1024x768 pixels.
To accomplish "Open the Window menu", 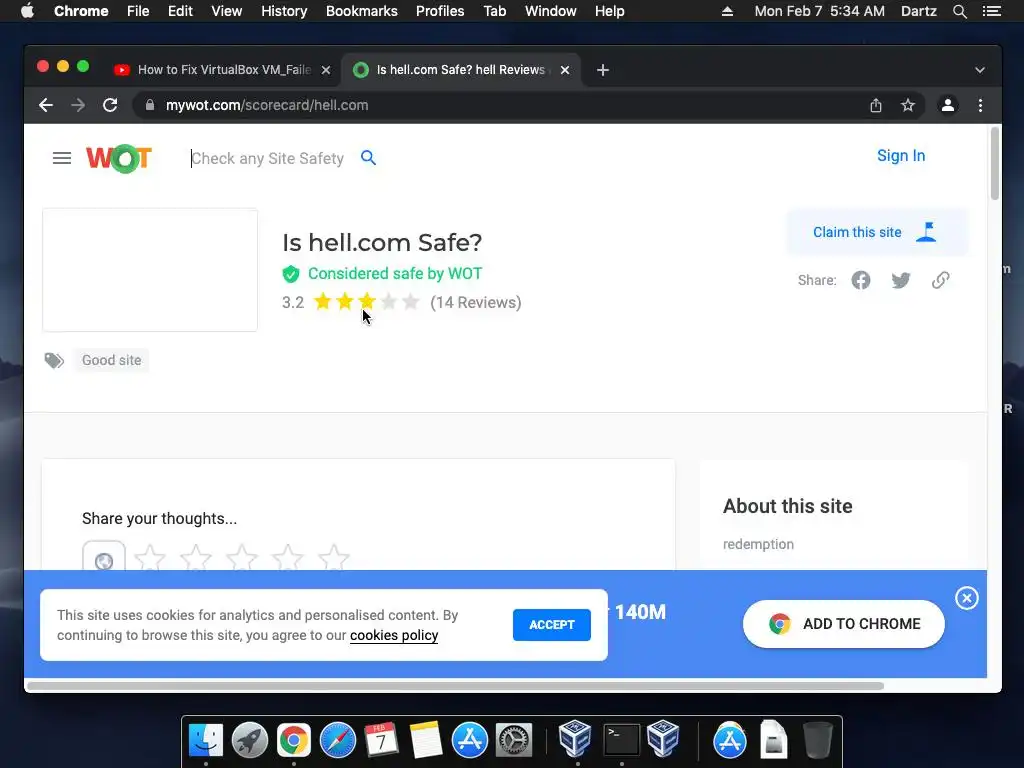I will (x=551, y=11).
